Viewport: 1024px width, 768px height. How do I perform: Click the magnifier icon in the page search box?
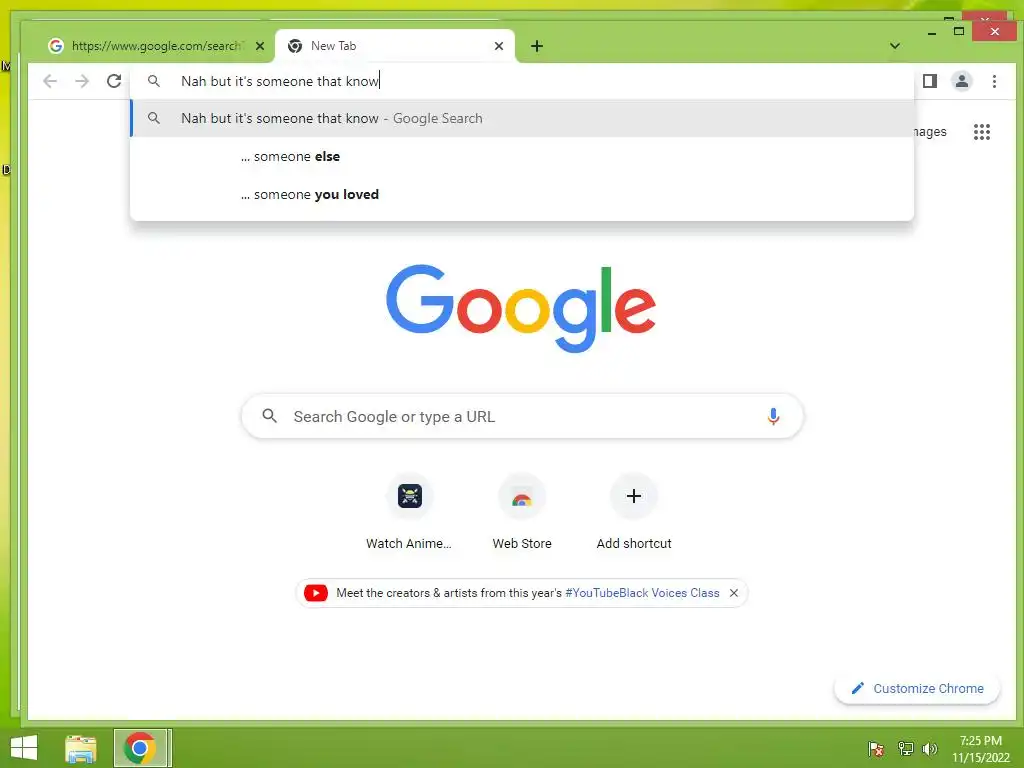(269, 416)
